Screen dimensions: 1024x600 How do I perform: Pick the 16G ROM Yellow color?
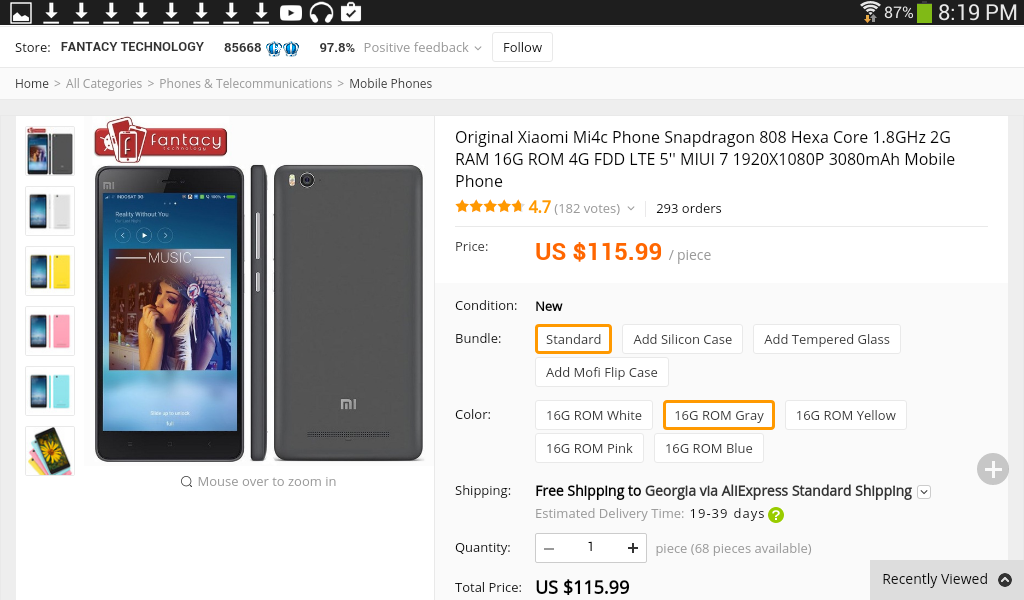(x=846, y=415)
